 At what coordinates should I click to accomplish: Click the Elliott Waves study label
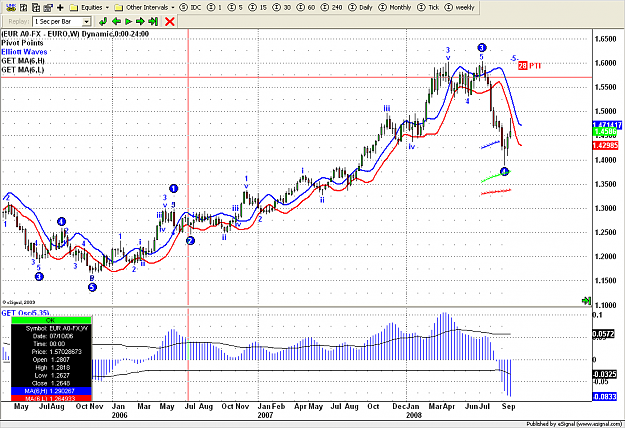(24, 52)
